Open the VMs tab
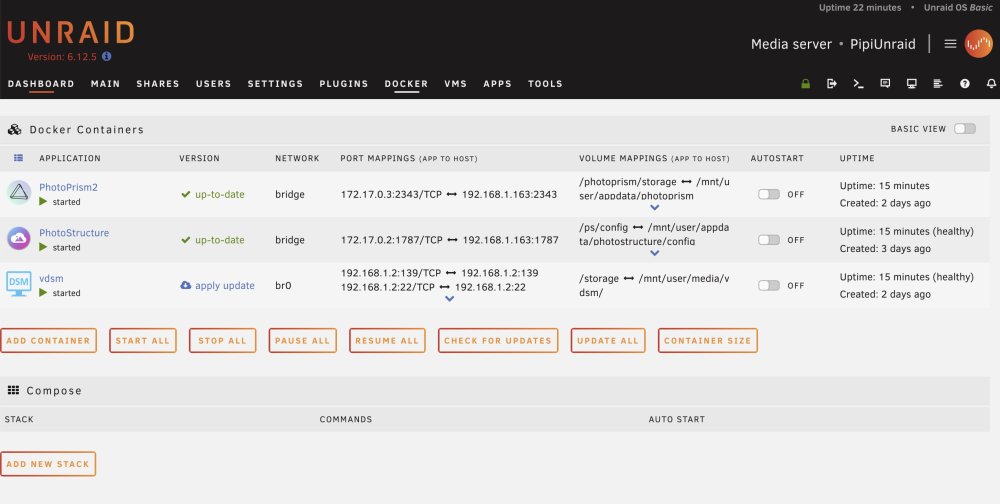 coord(455,84)
